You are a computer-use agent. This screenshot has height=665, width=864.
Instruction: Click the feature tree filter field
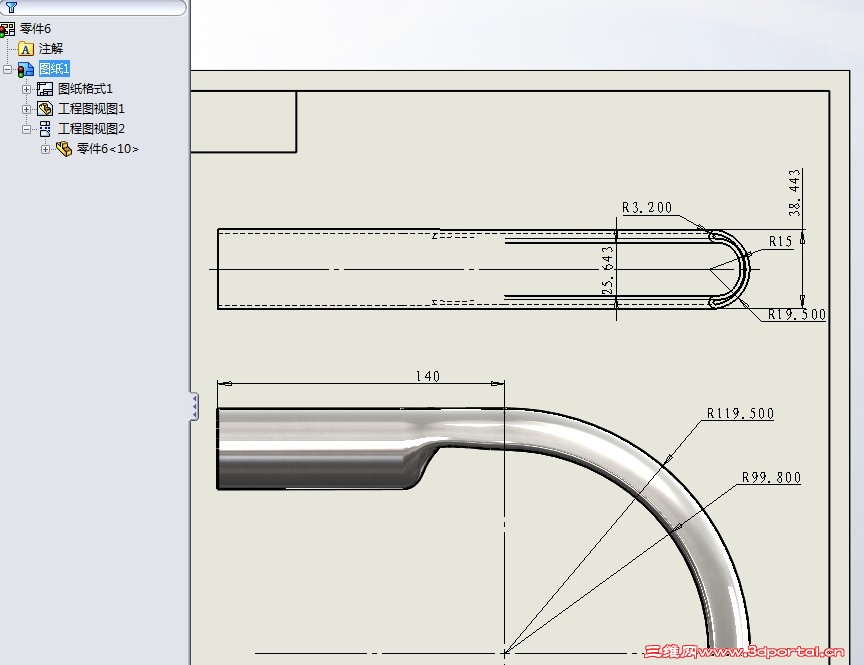(x=93, y=7)
